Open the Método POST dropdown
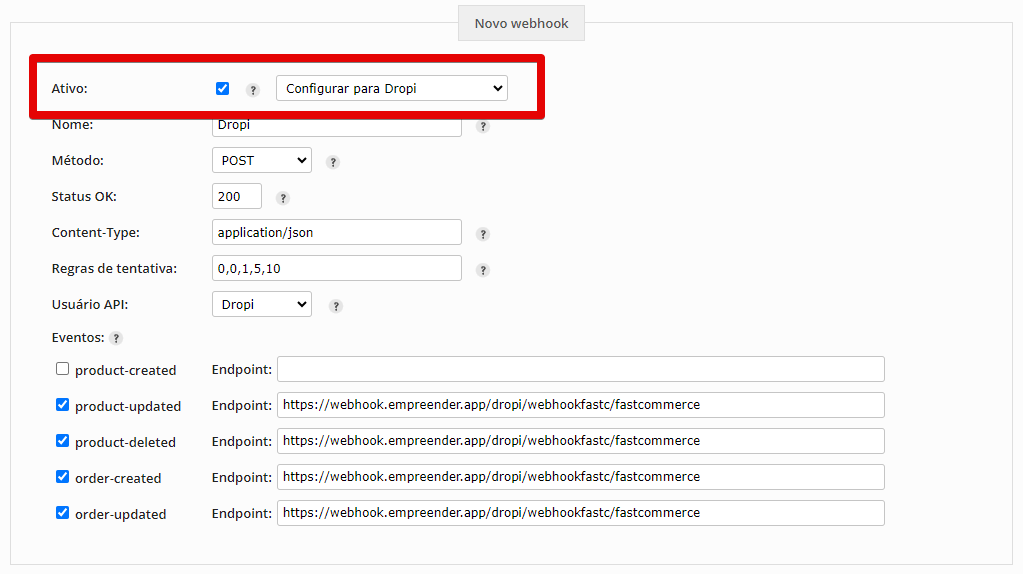 click(x=262, y=160)
